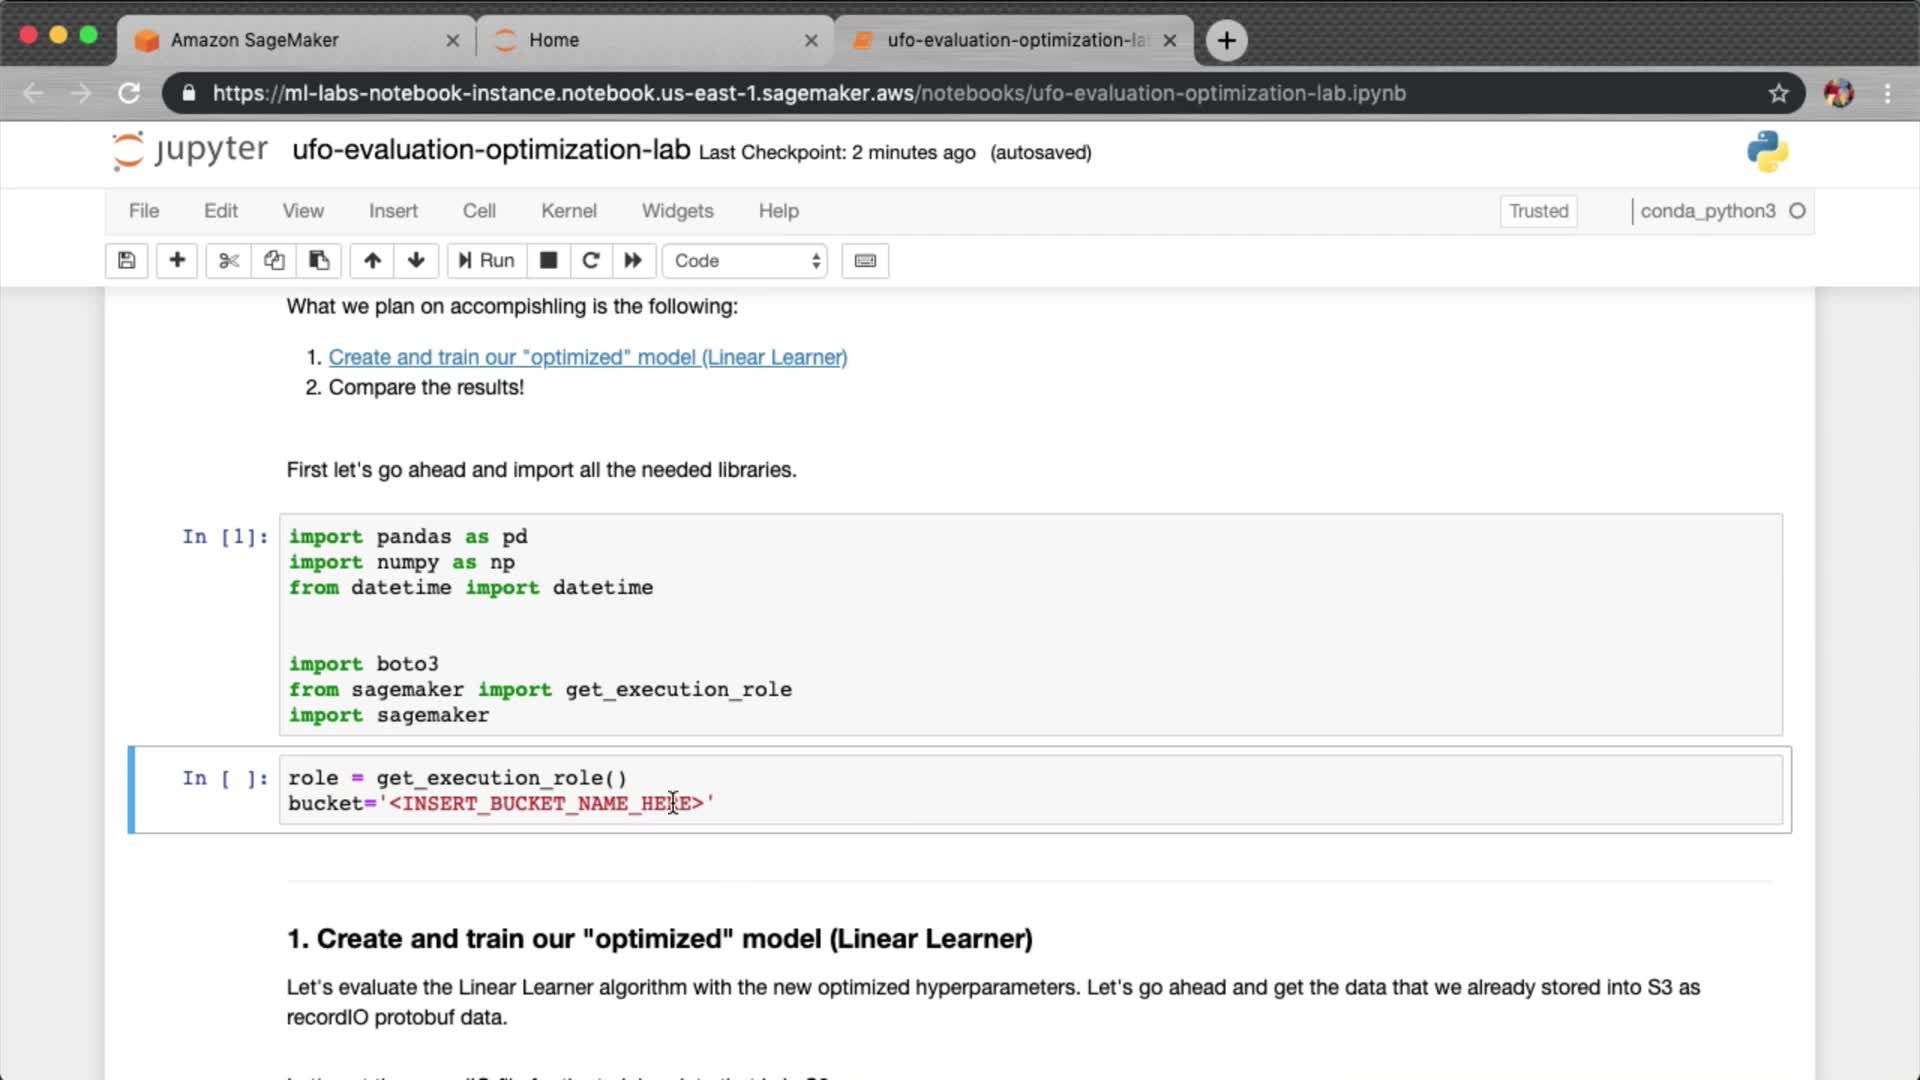Screen dimensions: 1920x1080
Task: Open the cell type Code dropdown
Action: click(746, 261)
